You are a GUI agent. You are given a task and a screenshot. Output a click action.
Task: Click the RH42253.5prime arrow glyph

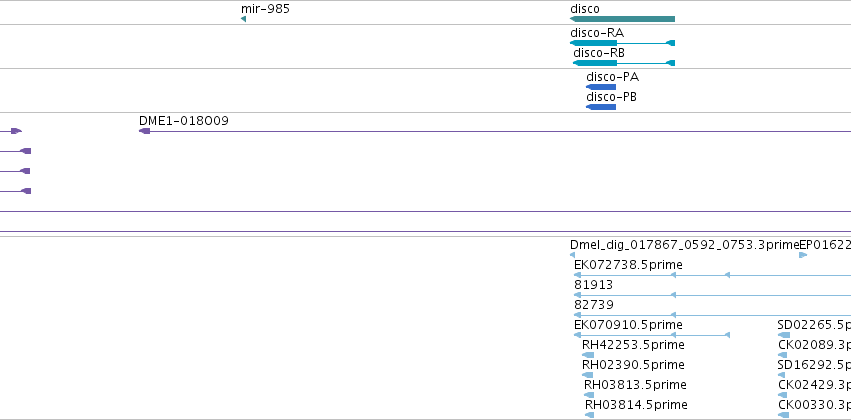point(588,355)
